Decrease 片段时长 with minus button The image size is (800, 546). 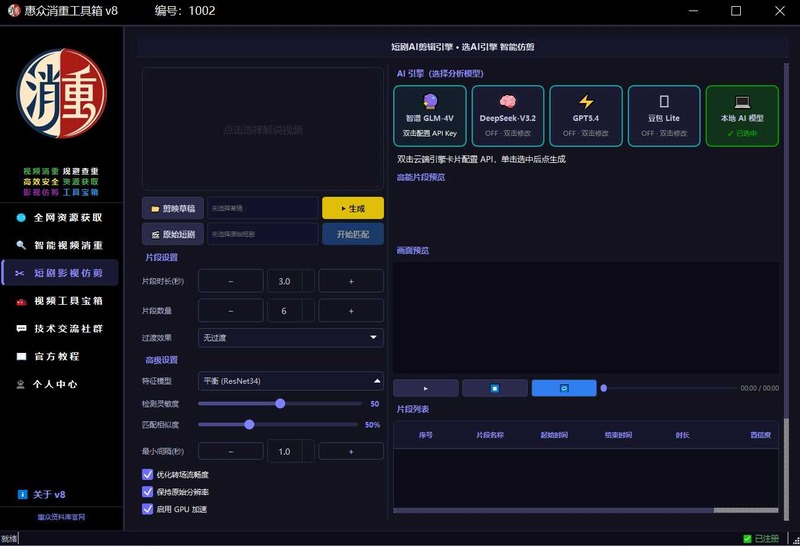(x=231, y=281)
